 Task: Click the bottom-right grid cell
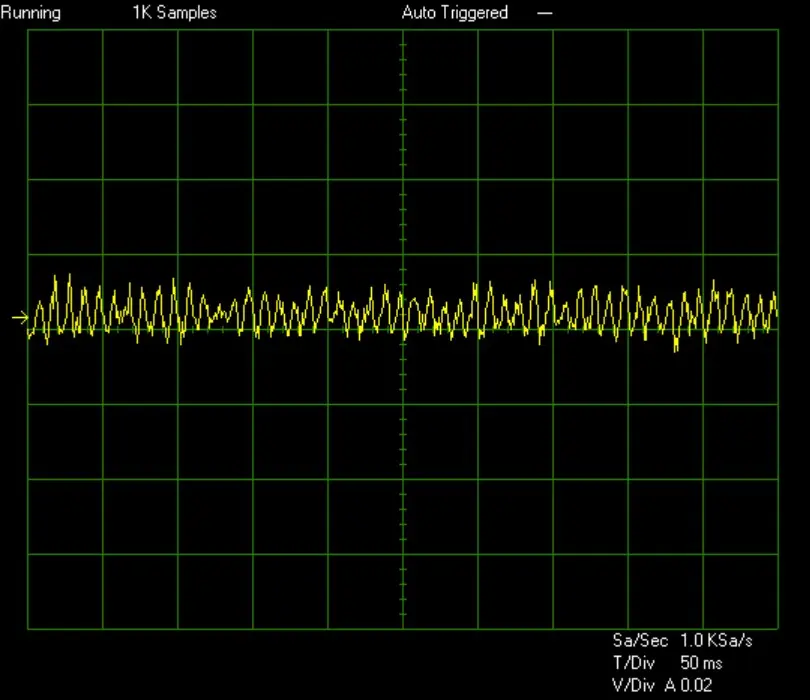740,592
